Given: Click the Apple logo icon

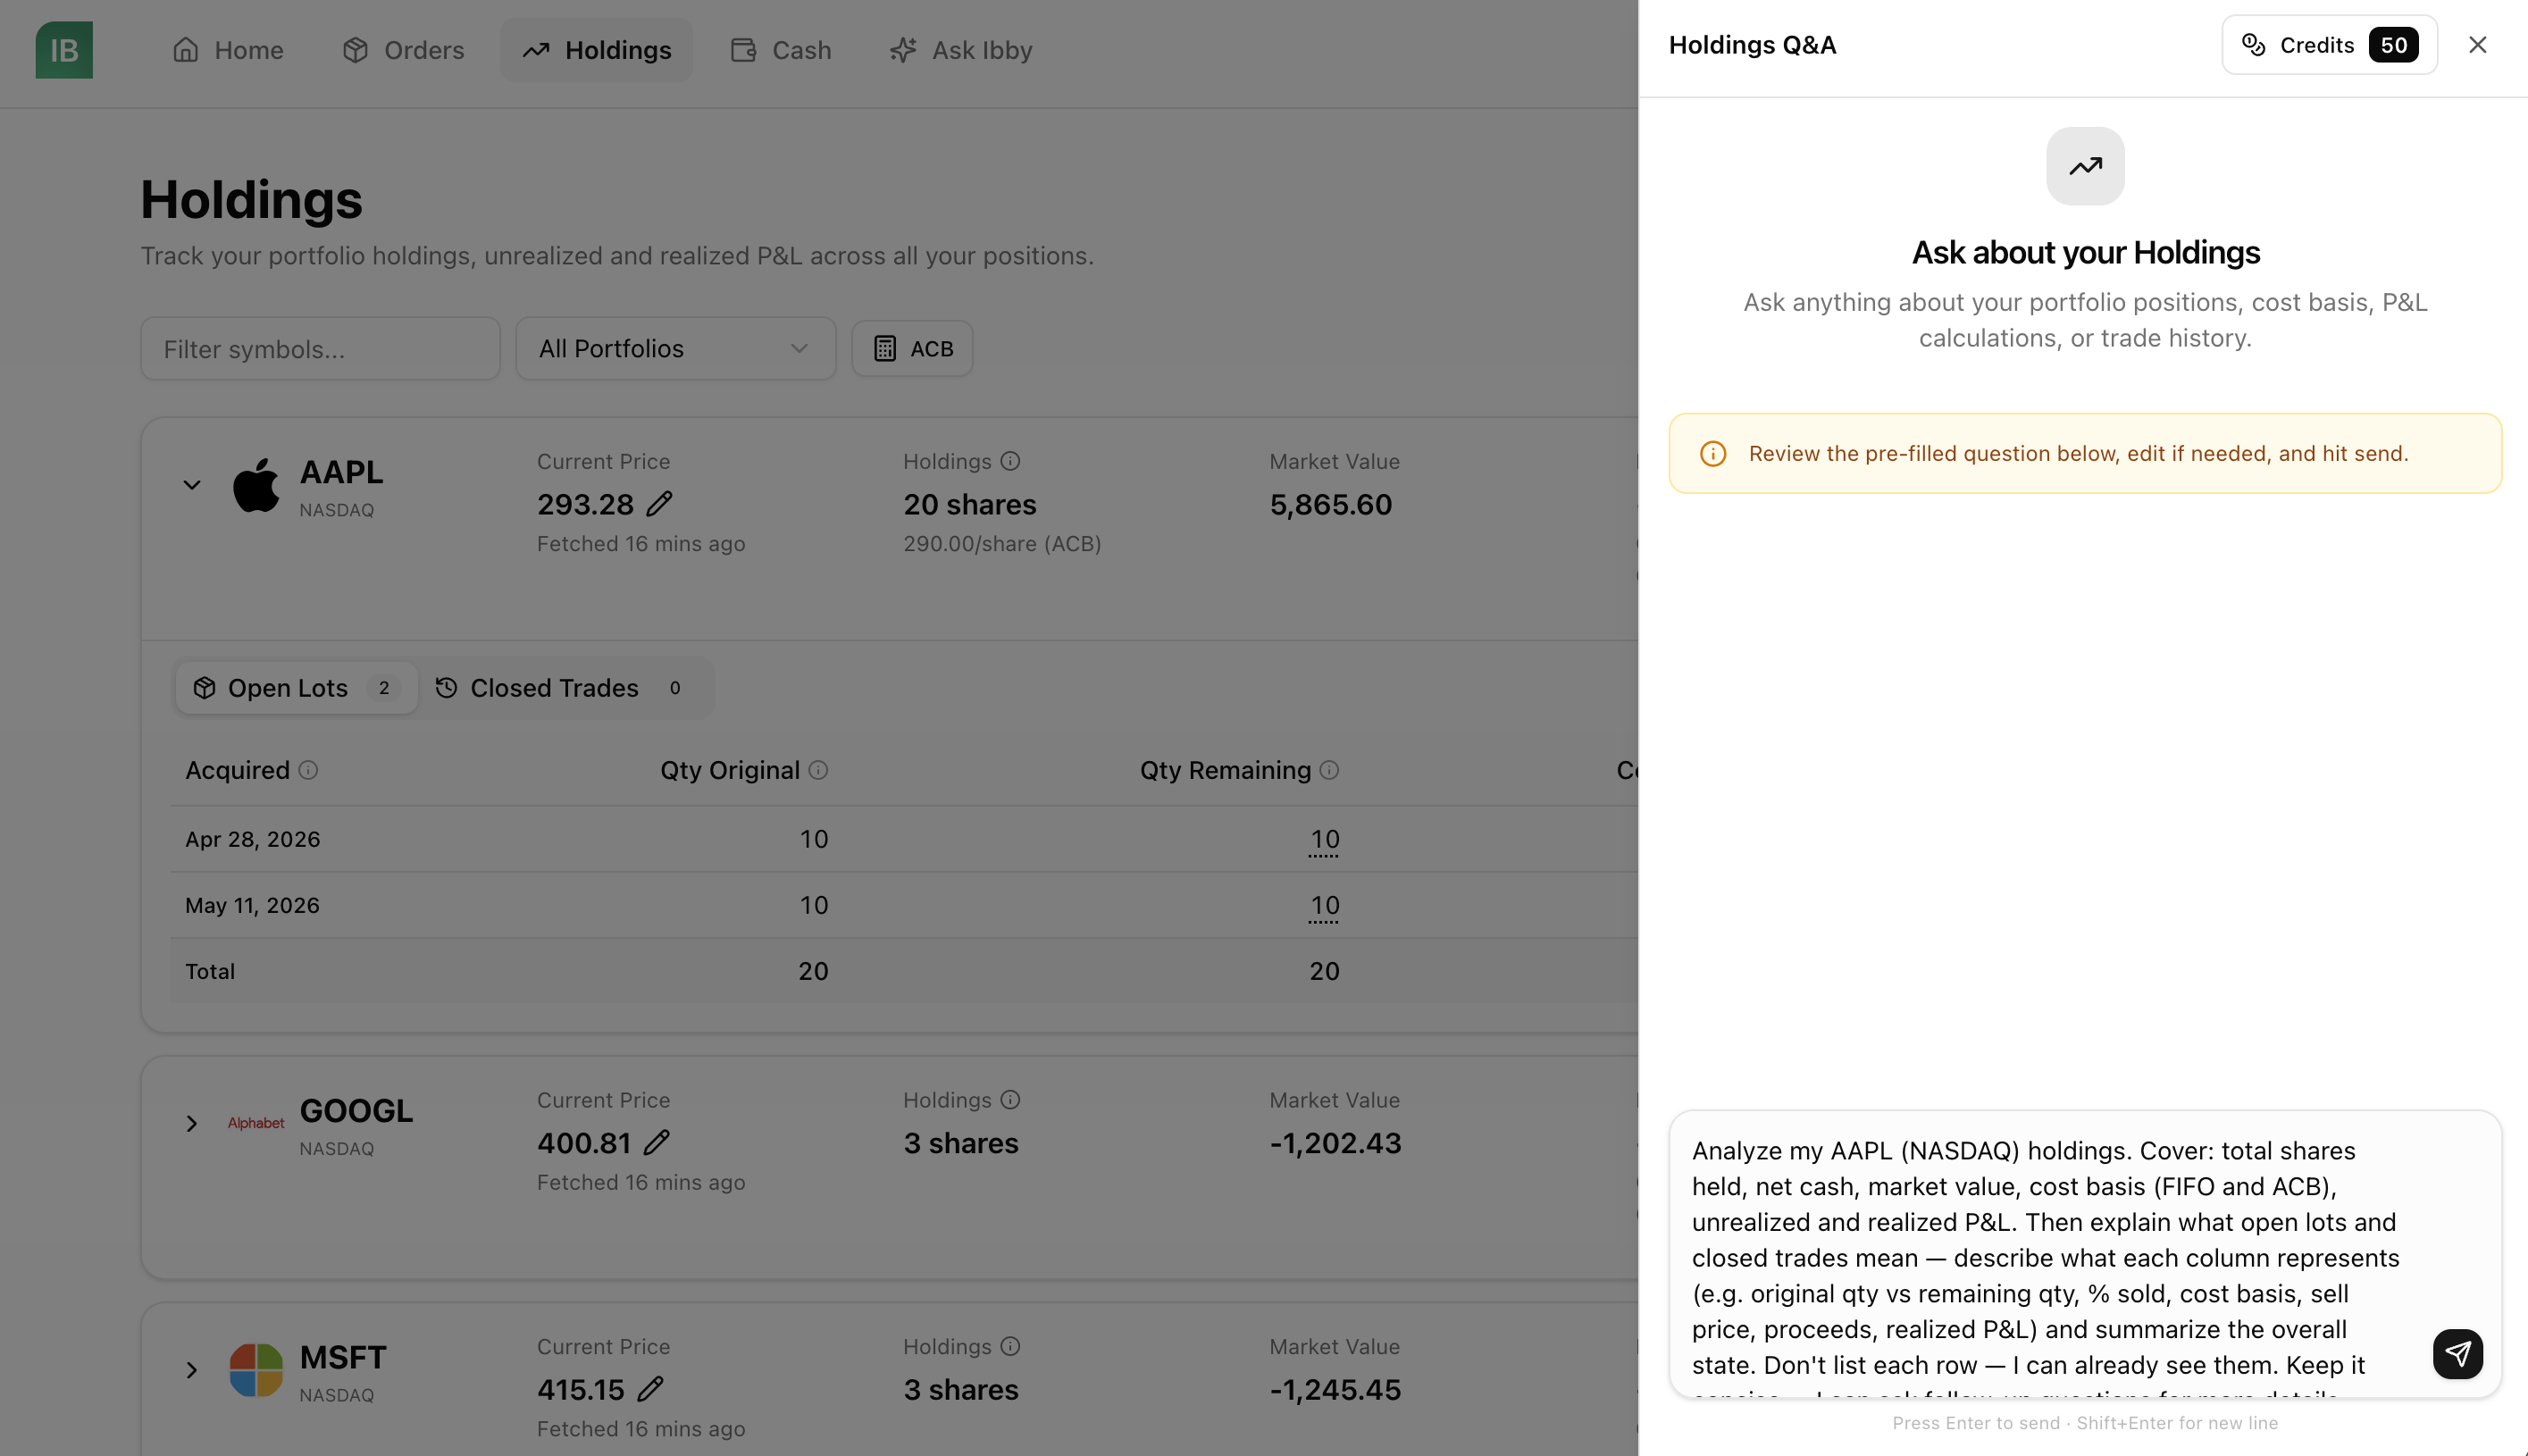Looking at the screenshot, I should pyautogui.click(x=256, y=486).
